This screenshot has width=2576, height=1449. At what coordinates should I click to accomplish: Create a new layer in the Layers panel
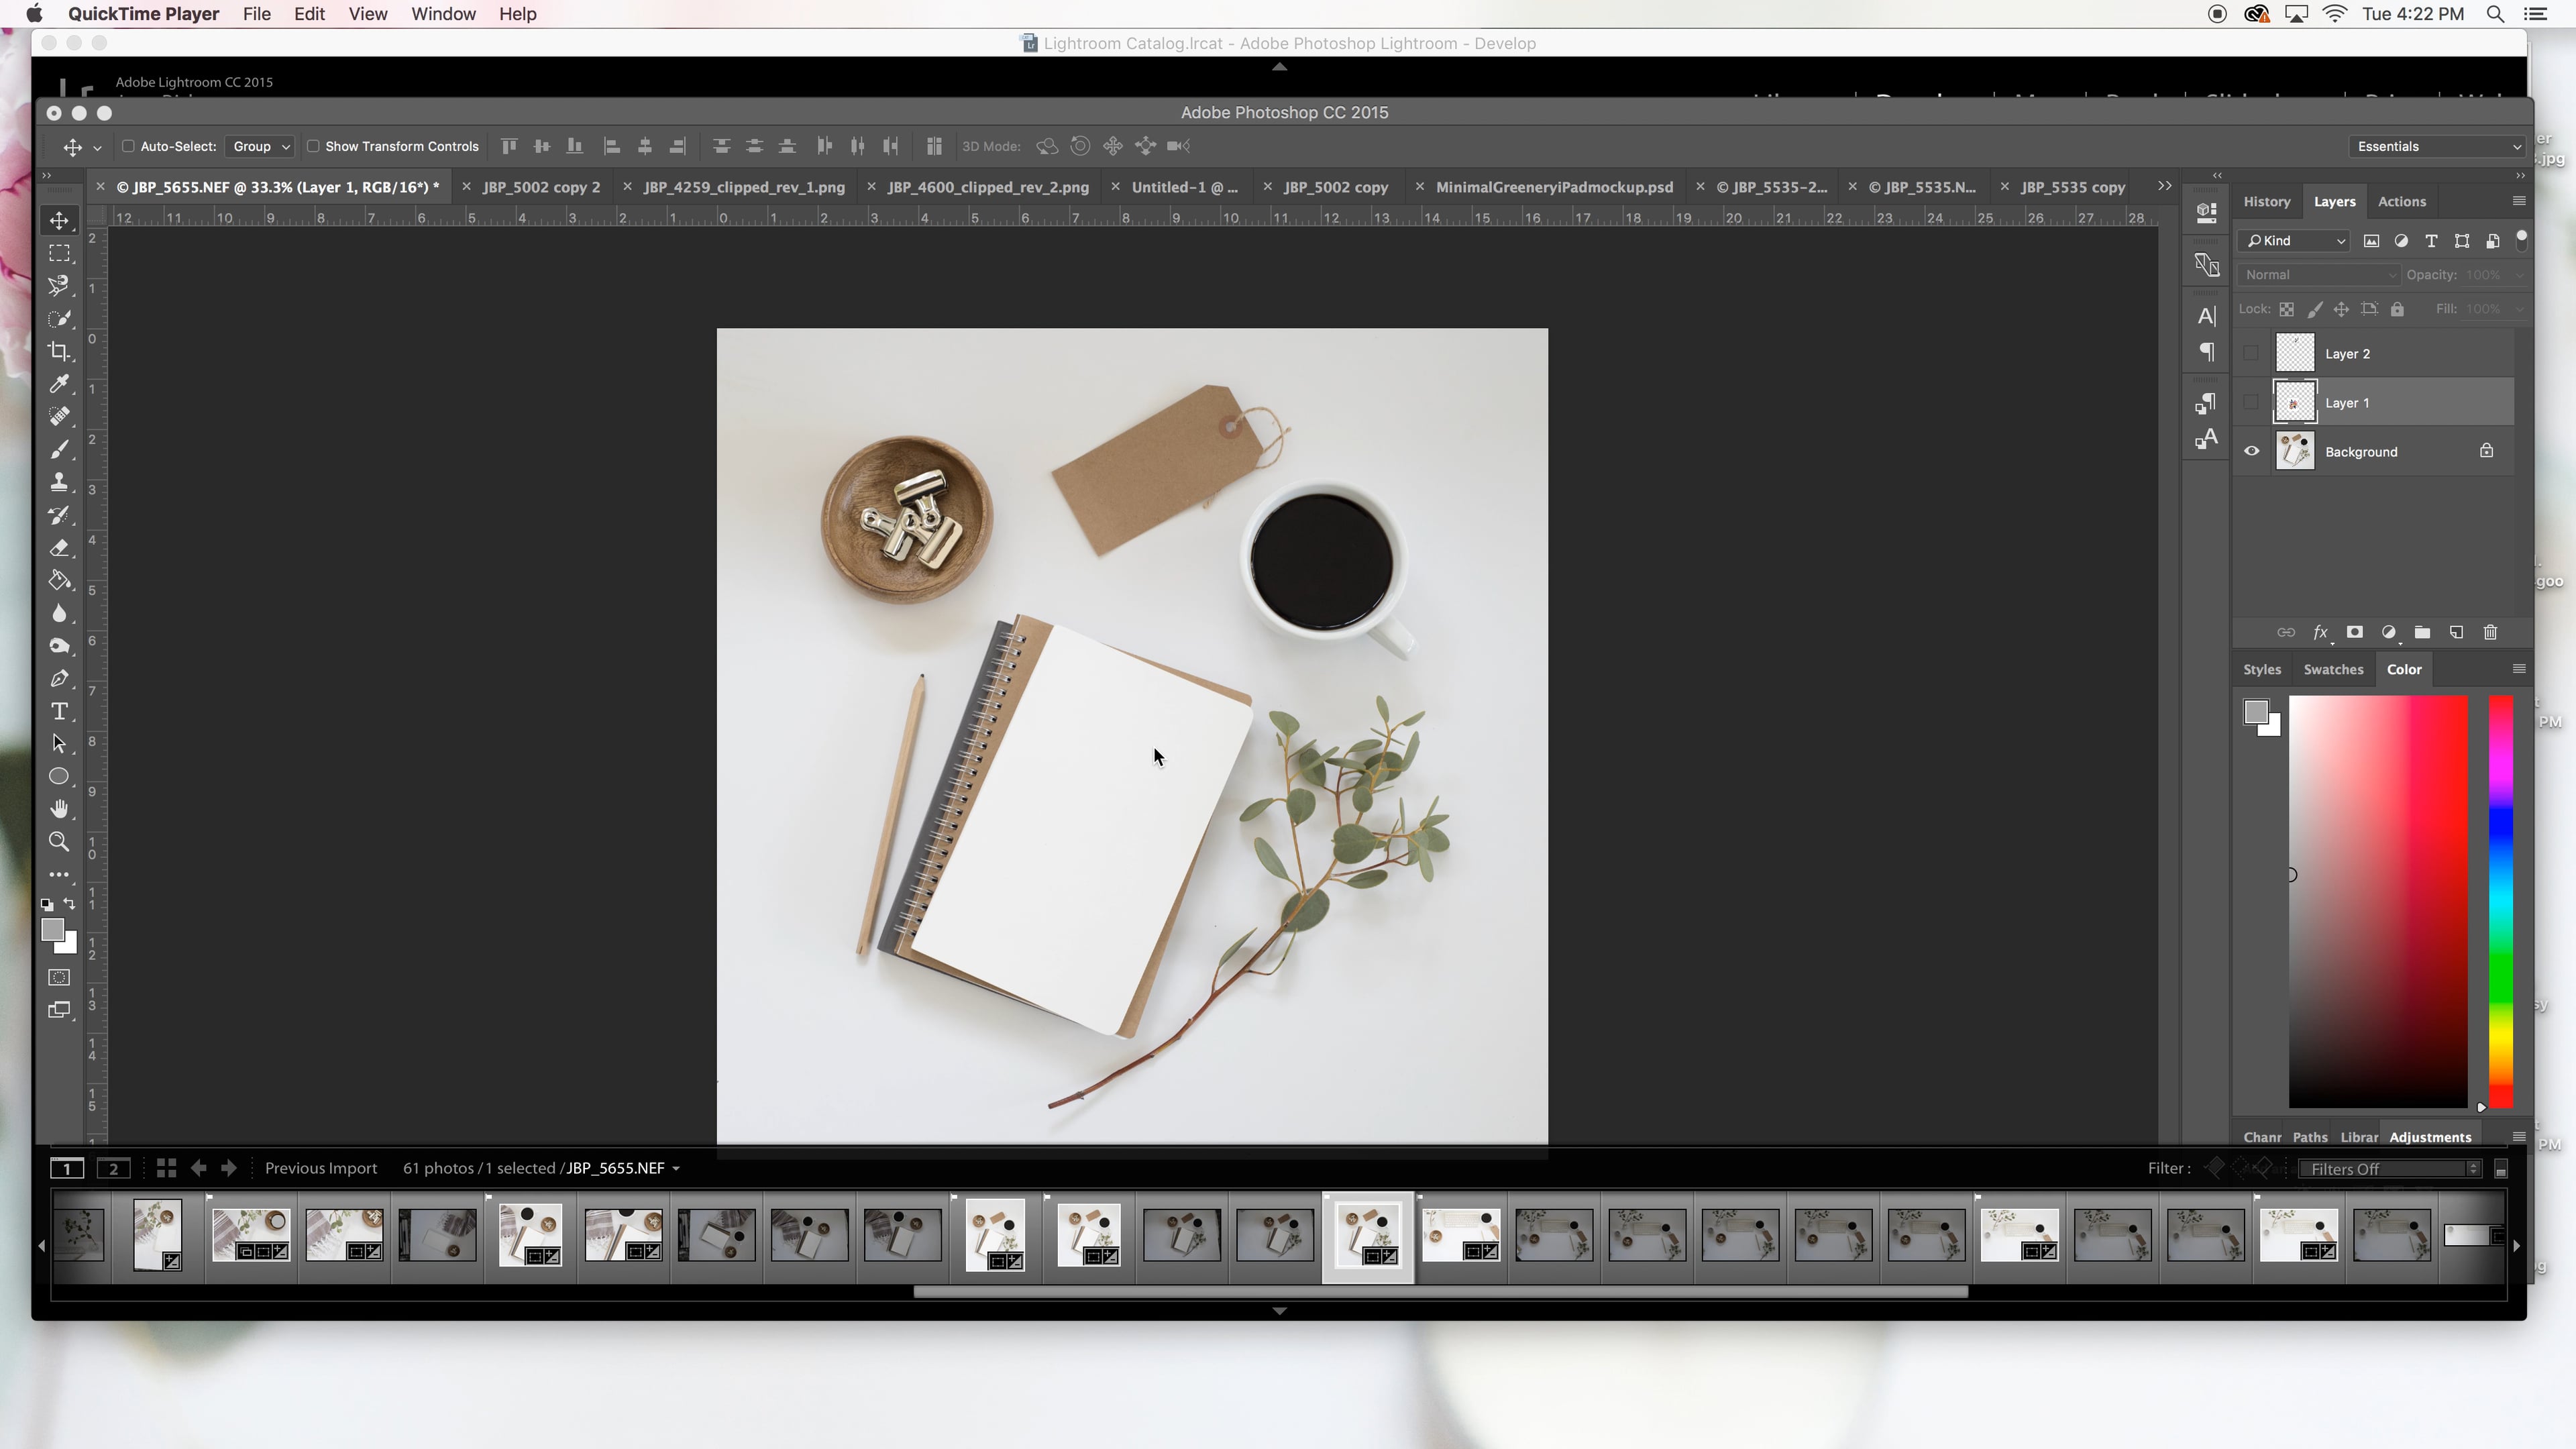(2456, 632)
